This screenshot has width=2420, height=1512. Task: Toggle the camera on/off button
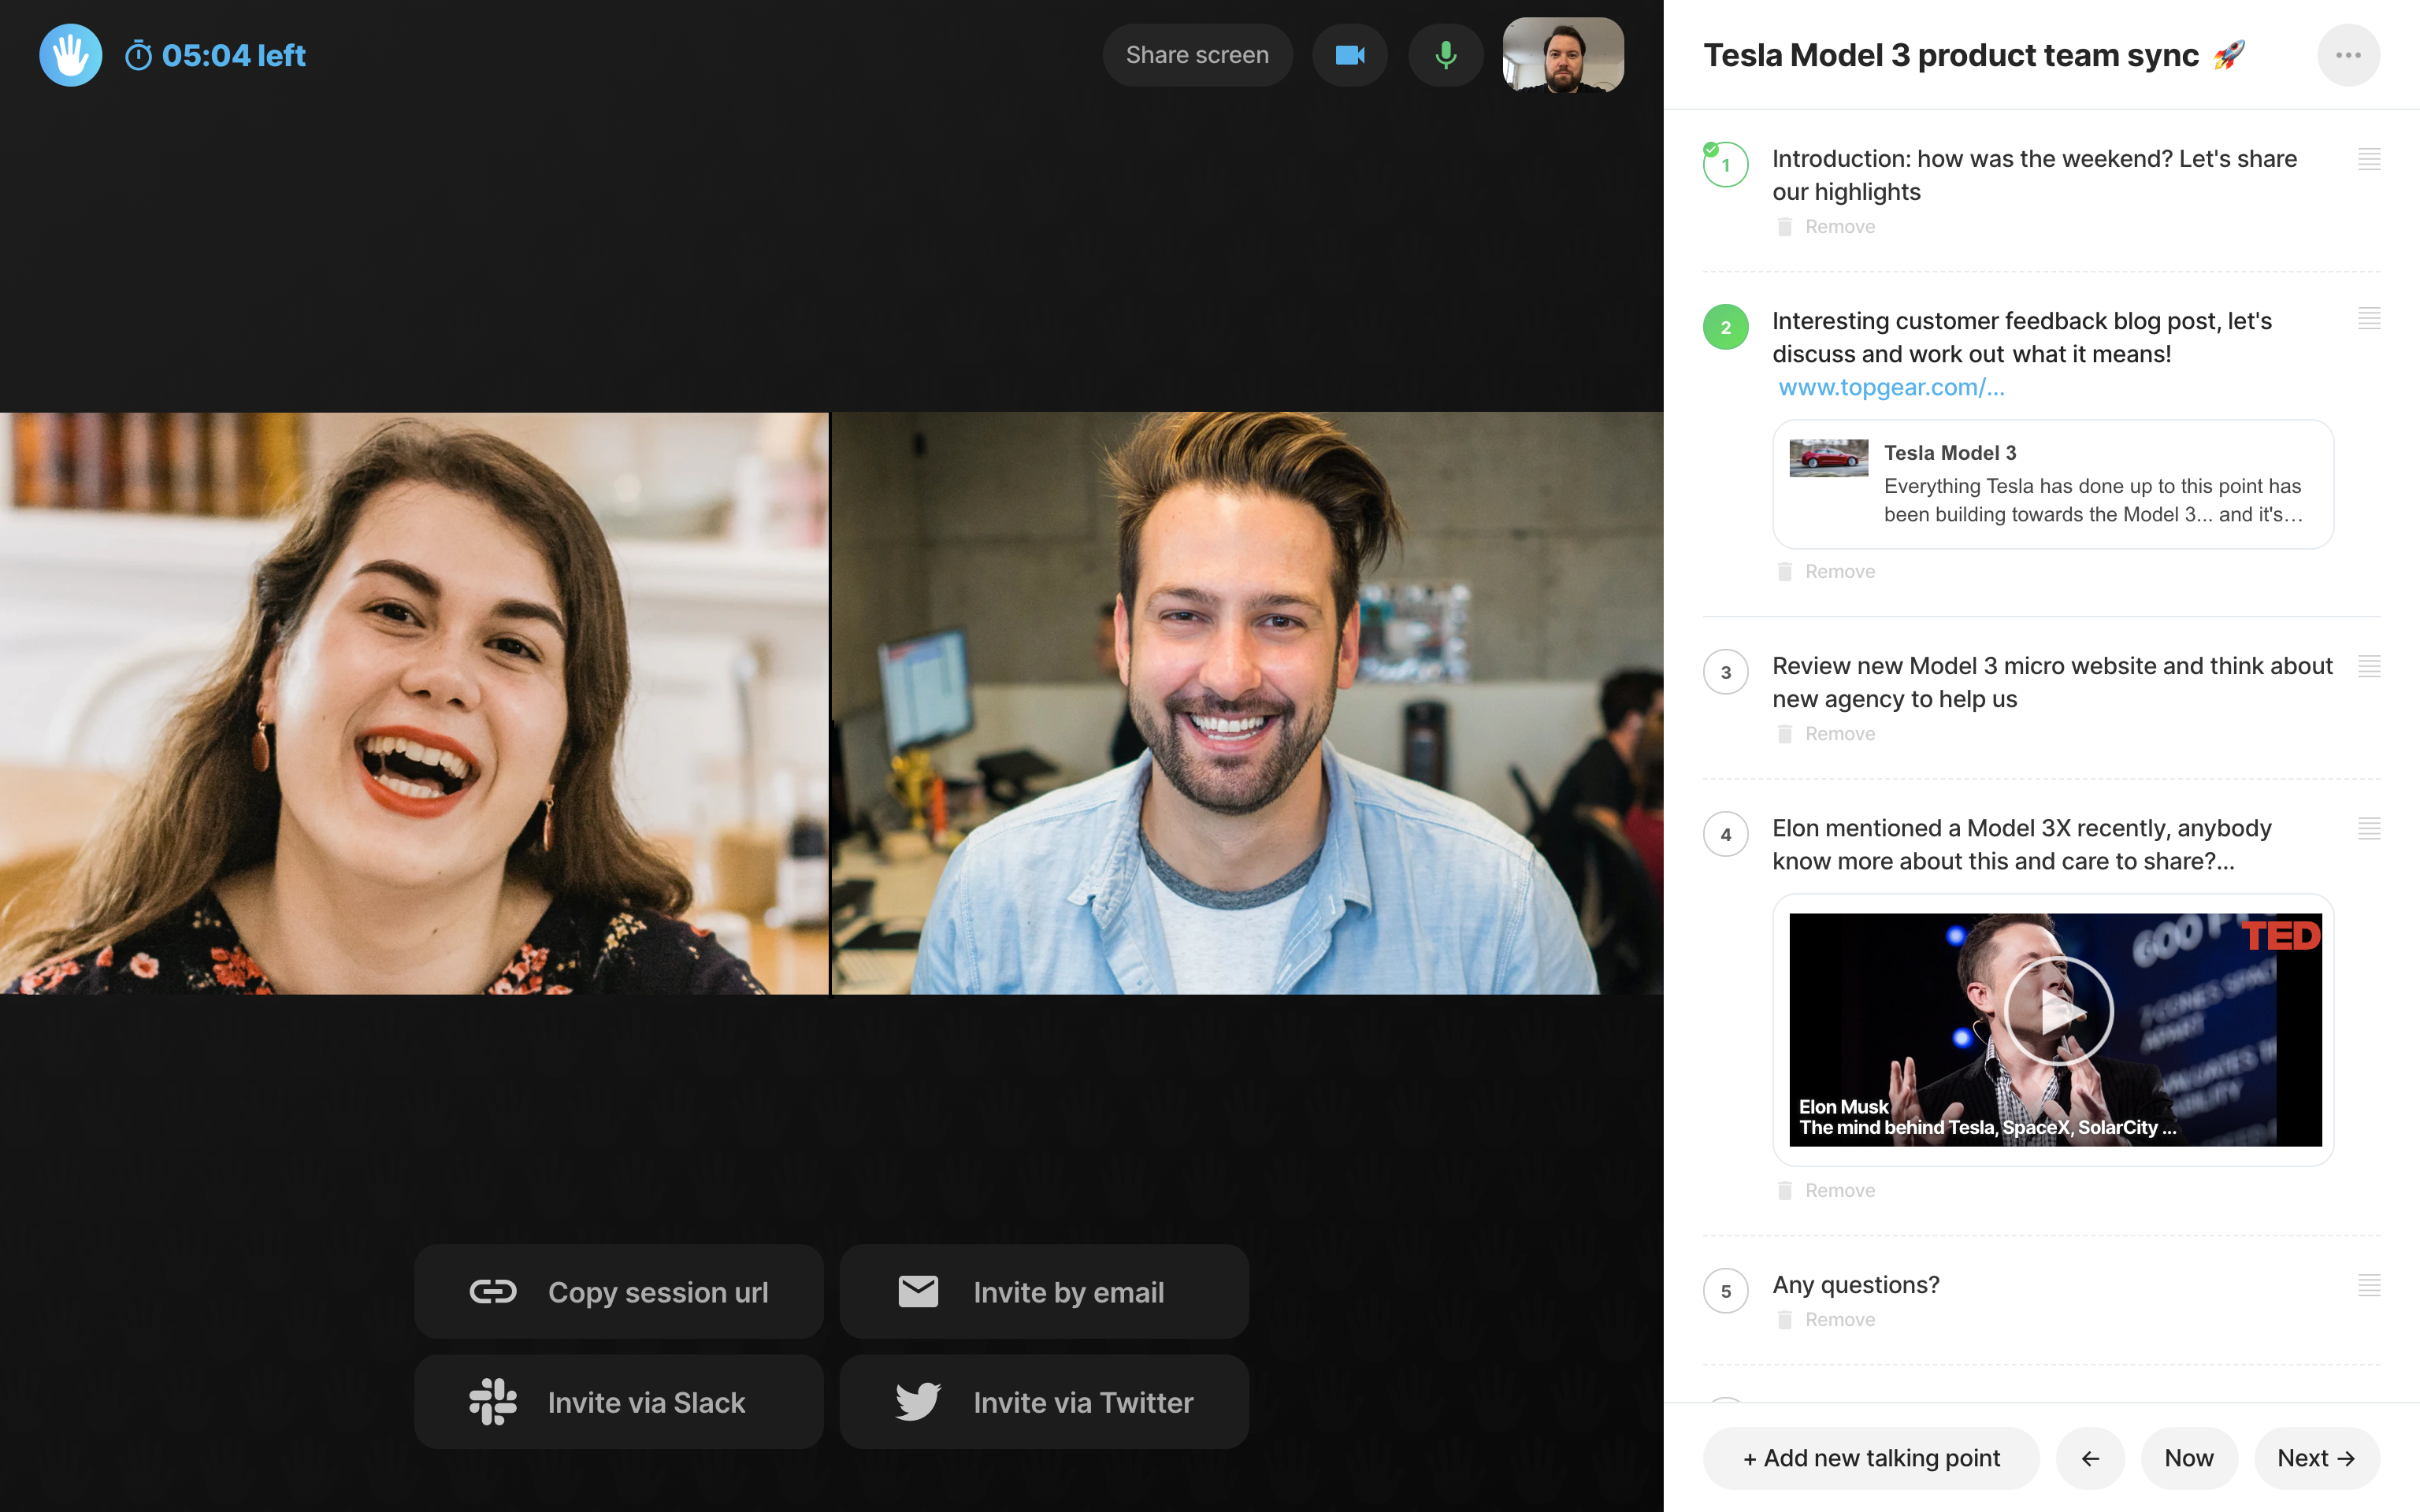(x=1349, y=55)
